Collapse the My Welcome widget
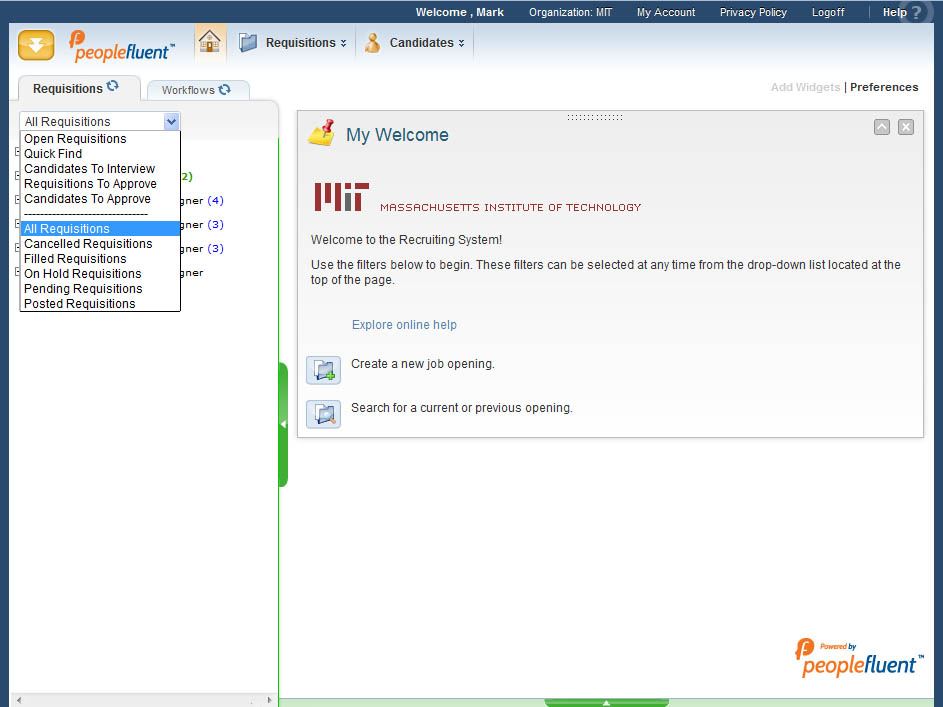This screenshot has width=943, height=707. click(881, 127)
